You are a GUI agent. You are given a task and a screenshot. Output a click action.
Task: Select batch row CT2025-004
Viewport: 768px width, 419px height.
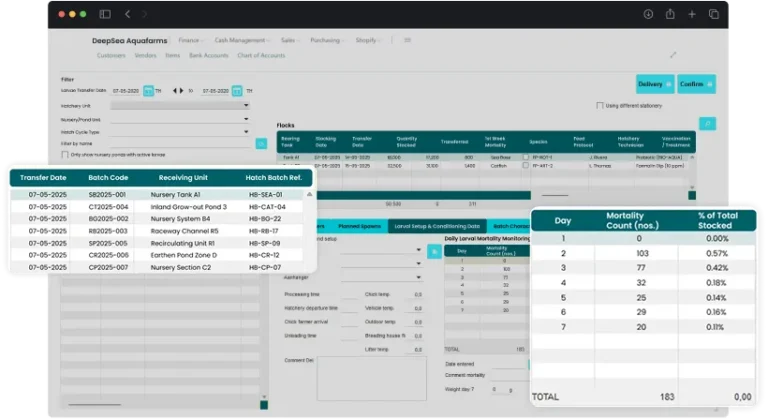157,207
